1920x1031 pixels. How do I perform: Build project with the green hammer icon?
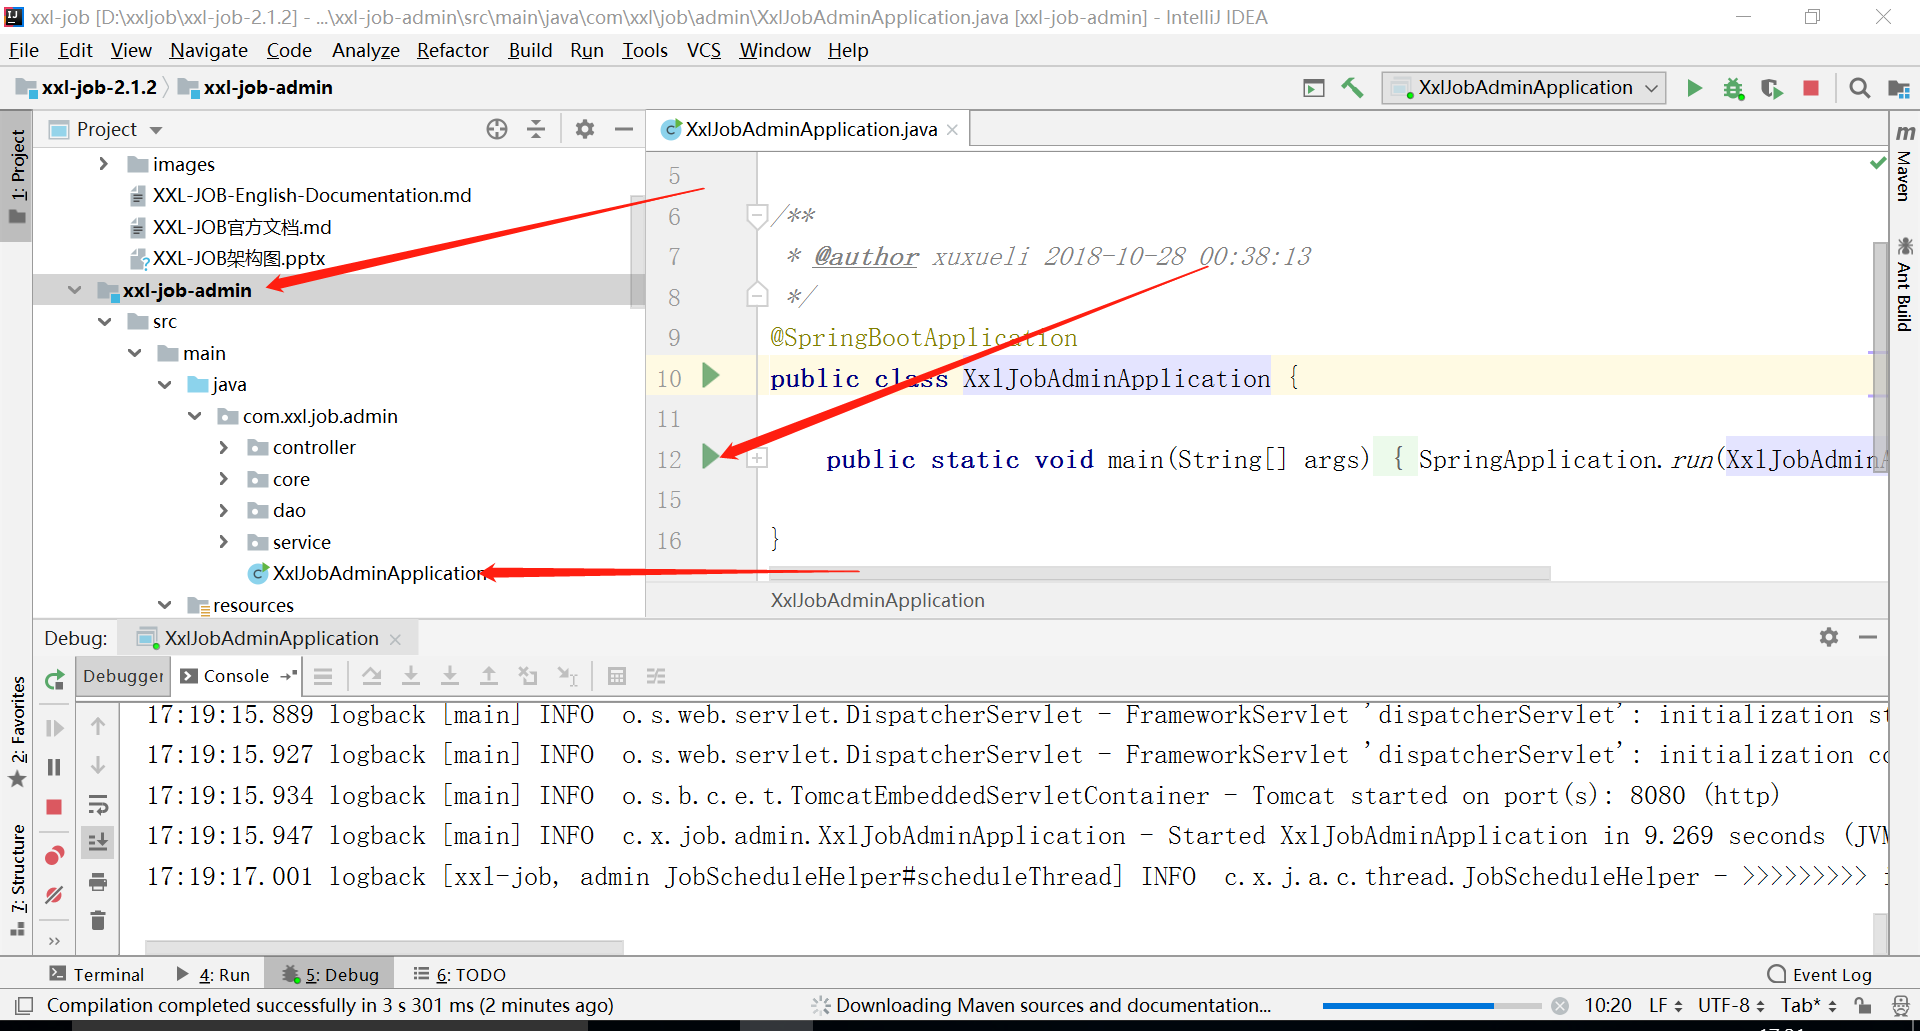pyautogui.click(x=1352, y=88)
